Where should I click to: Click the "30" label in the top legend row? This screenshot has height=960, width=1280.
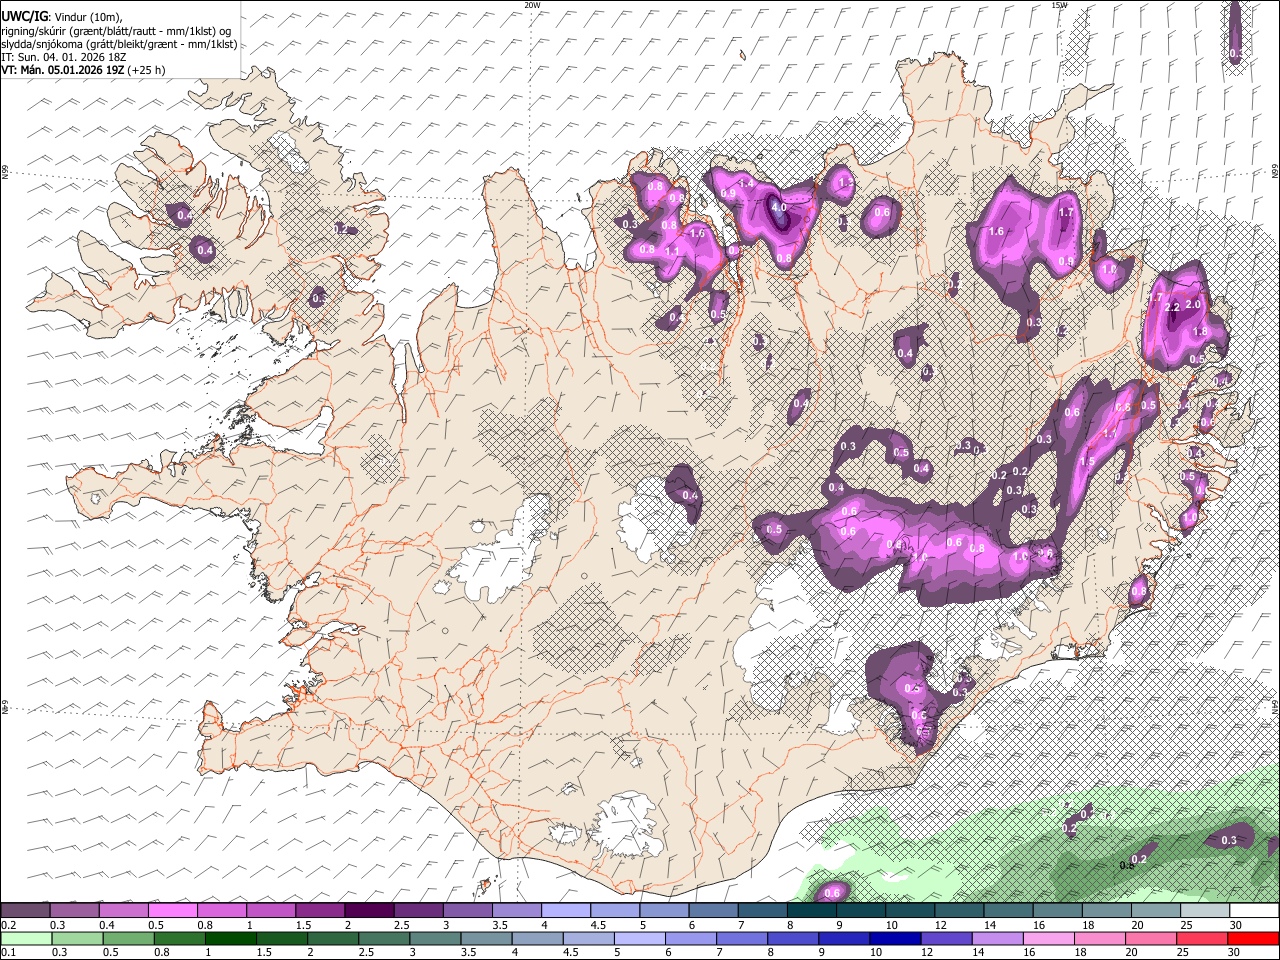click(x=1236, y=925)
